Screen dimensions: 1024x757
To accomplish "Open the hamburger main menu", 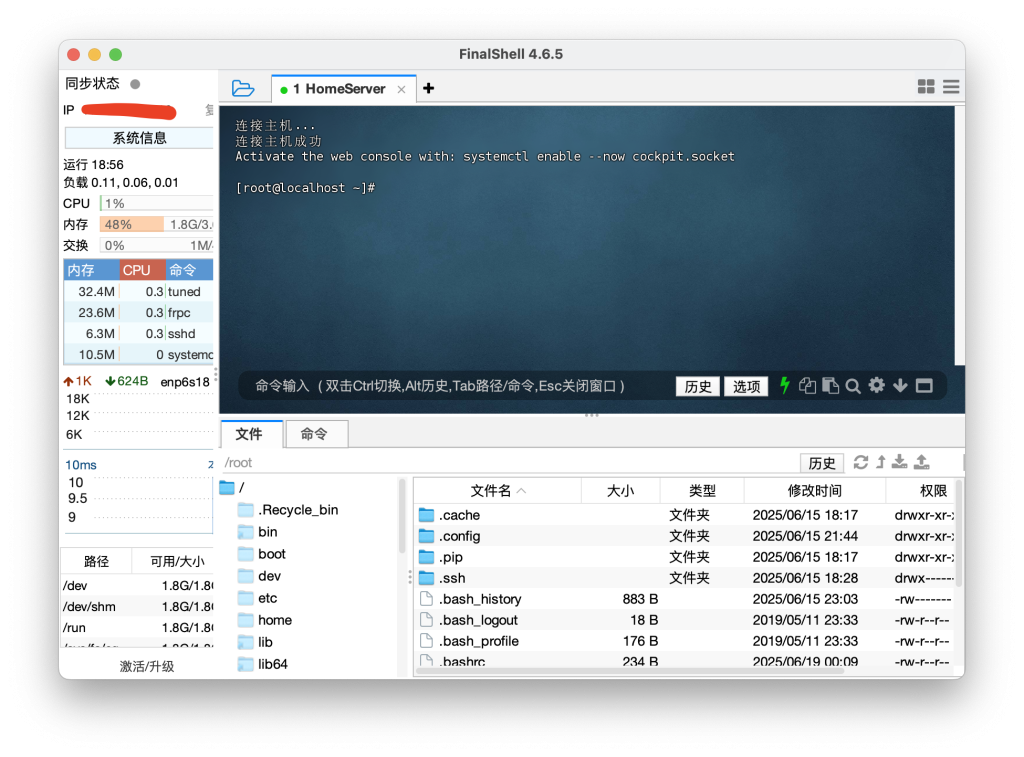I will click(951, 88).
